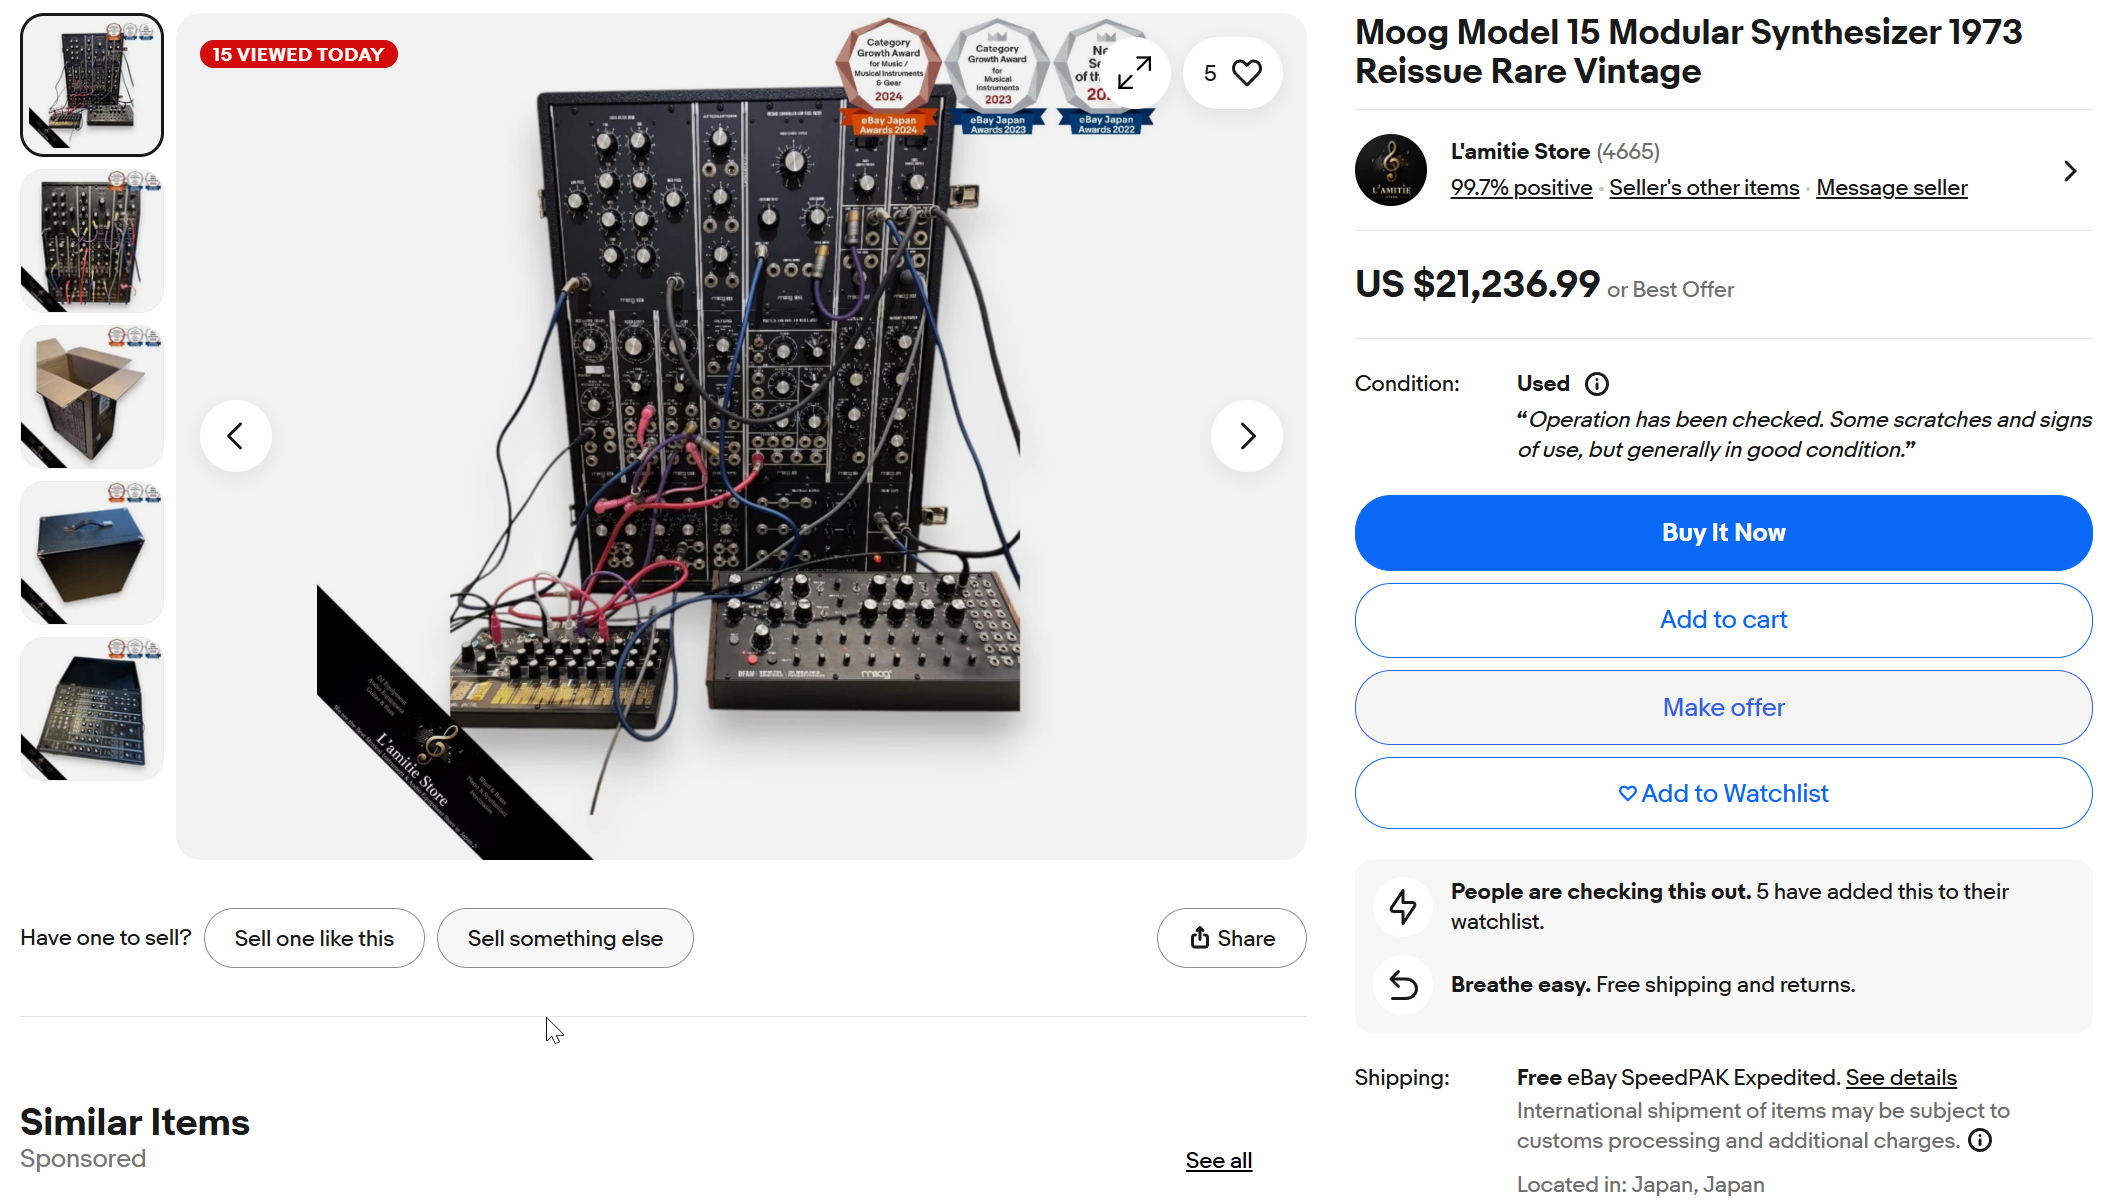Screen dimensions: 2110x1201
Task: Open shipping See details link
Action: click(1901, 1078)
